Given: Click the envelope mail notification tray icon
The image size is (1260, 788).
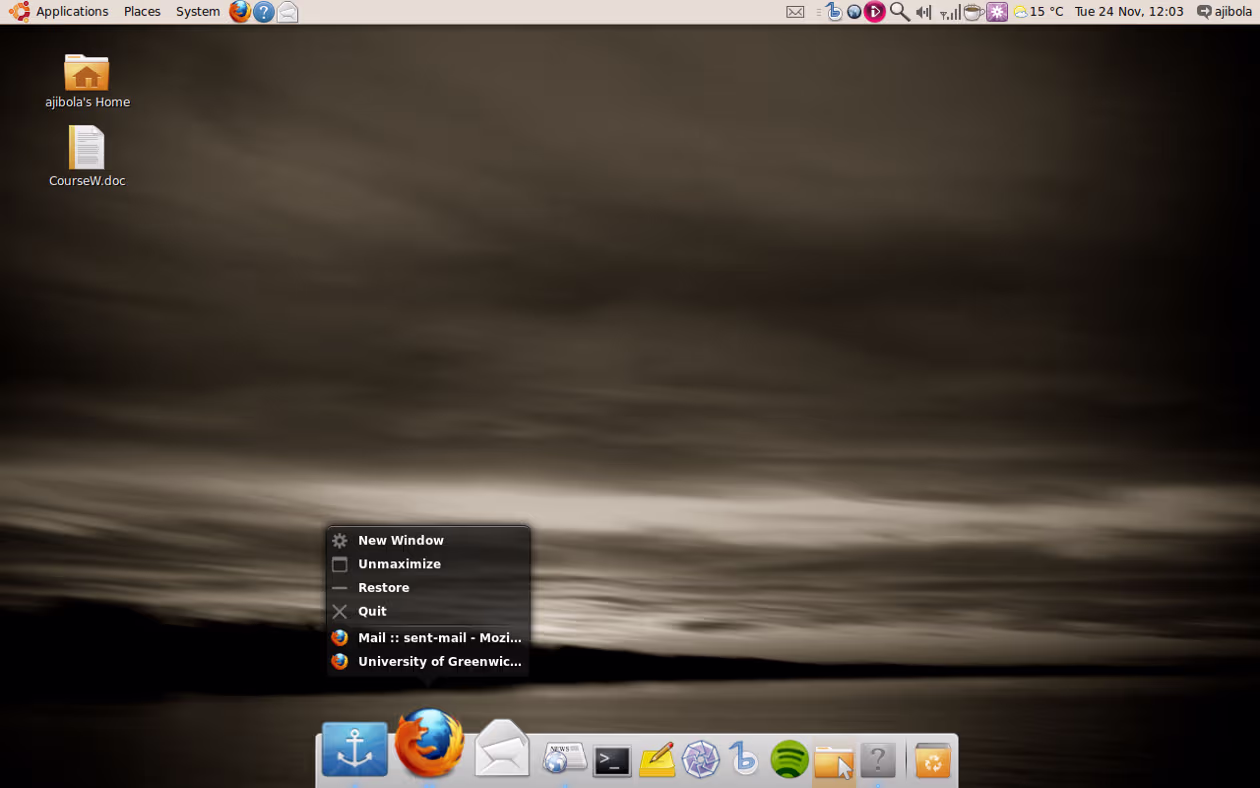Looking at the screenshot, I should click(795, 12).
